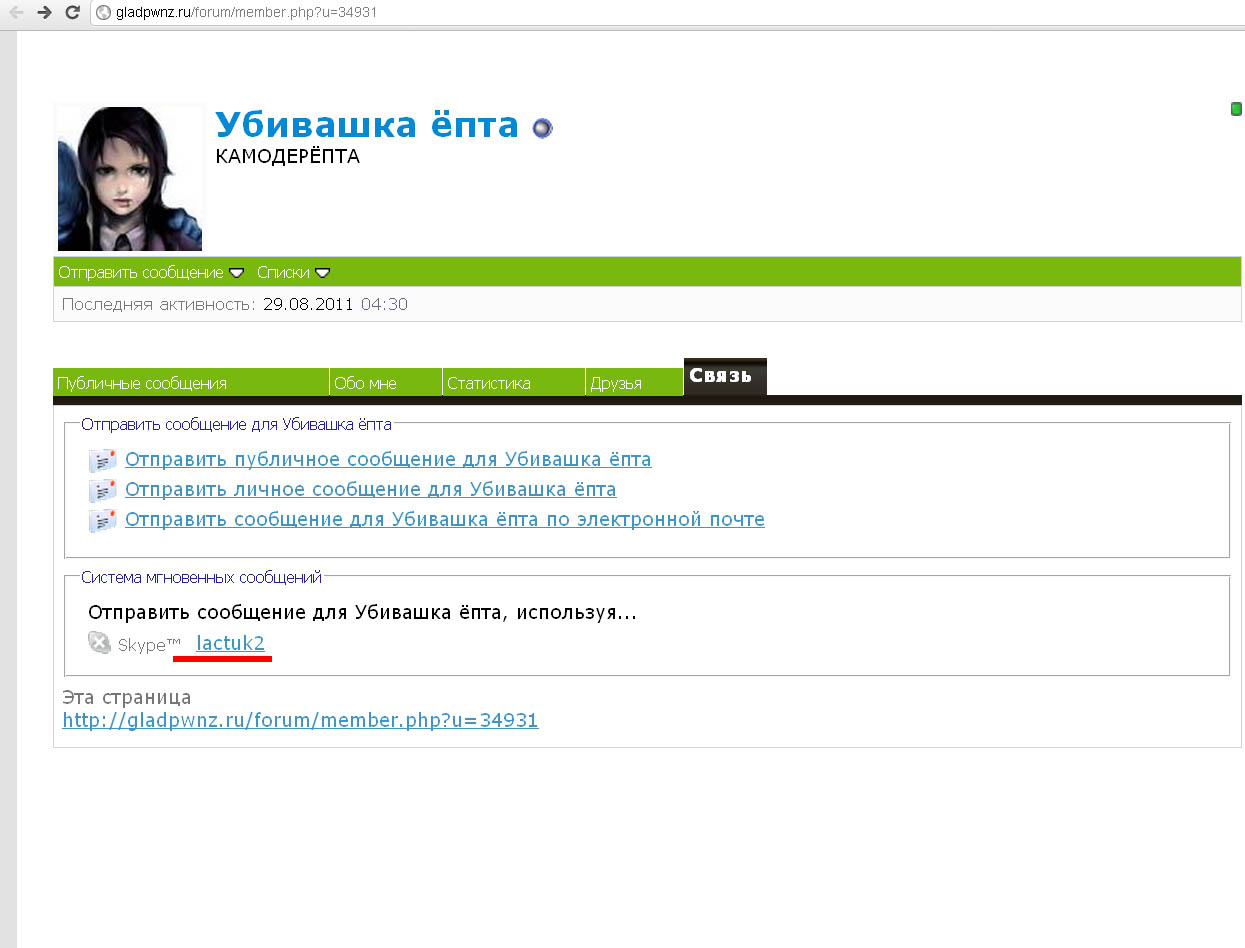The height and width of the screenshot is (948, 1245).
Task: Click the offline status icon beside username
Action: point(542,128)
